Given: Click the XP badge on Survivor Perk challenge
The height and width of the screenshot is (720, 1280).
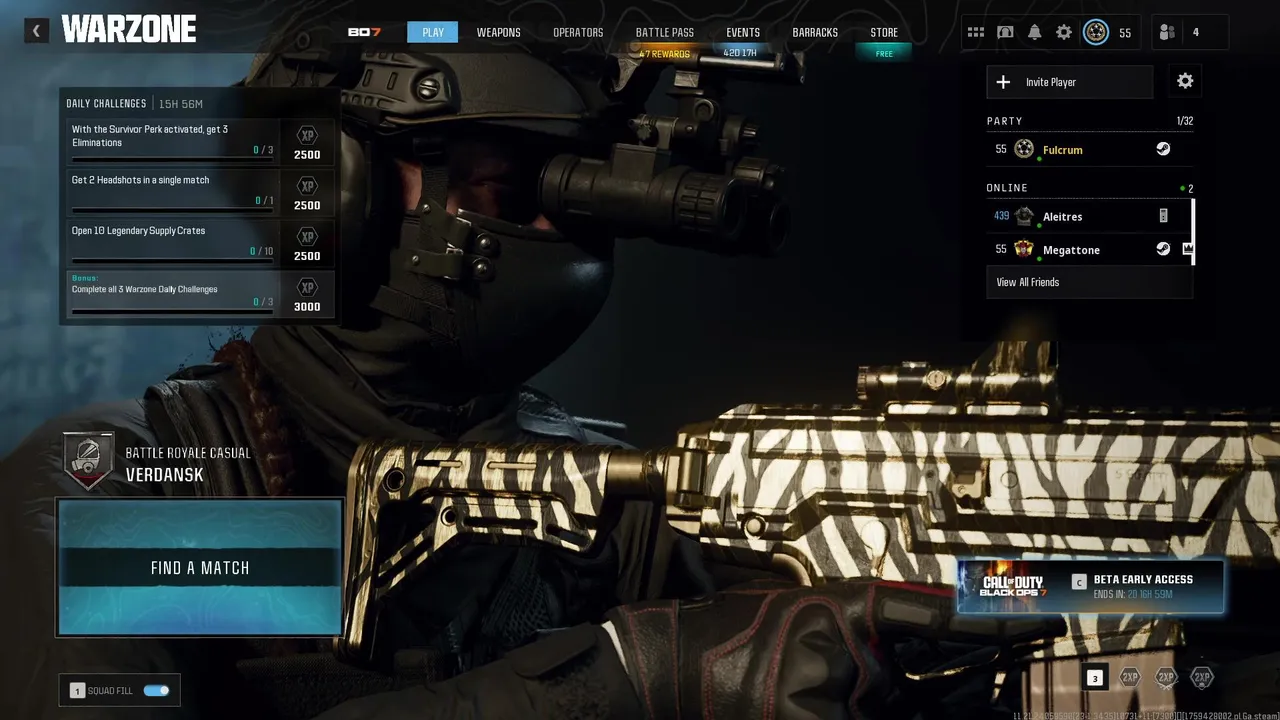Looking at the screenshot, I should coord(307,135).
